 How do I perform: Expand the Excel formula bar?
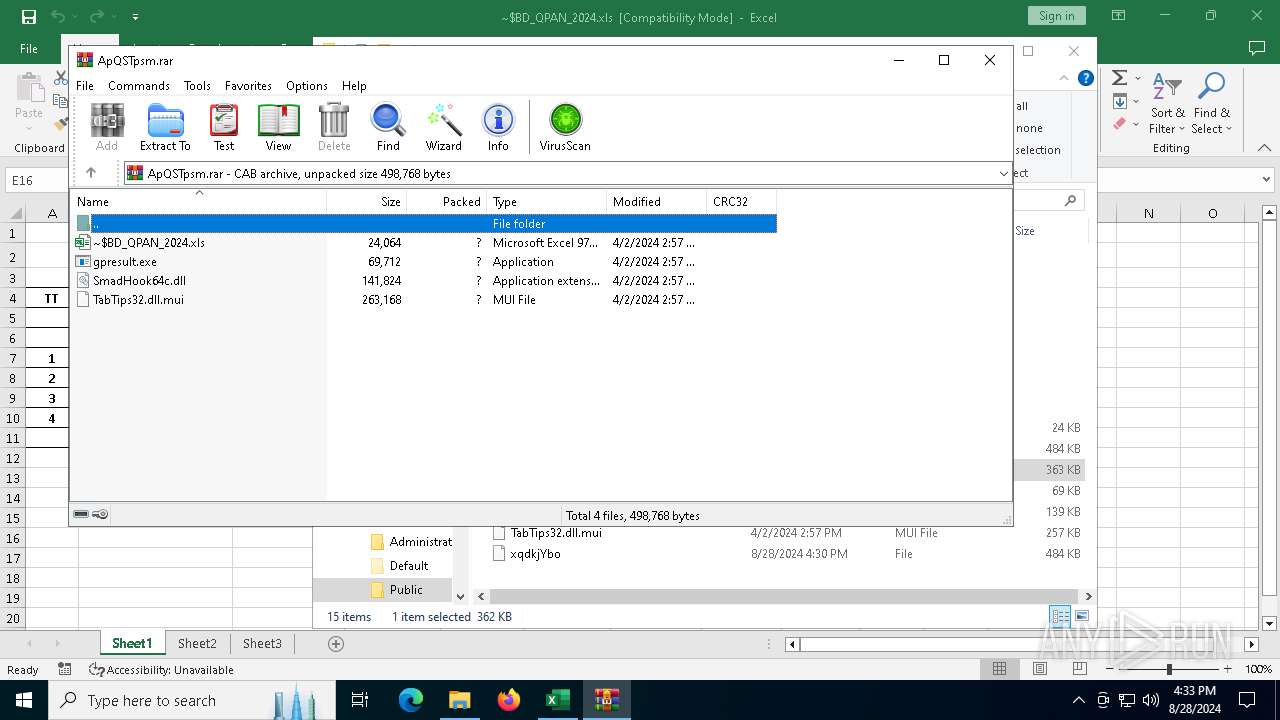click(x=1268, y=180)
